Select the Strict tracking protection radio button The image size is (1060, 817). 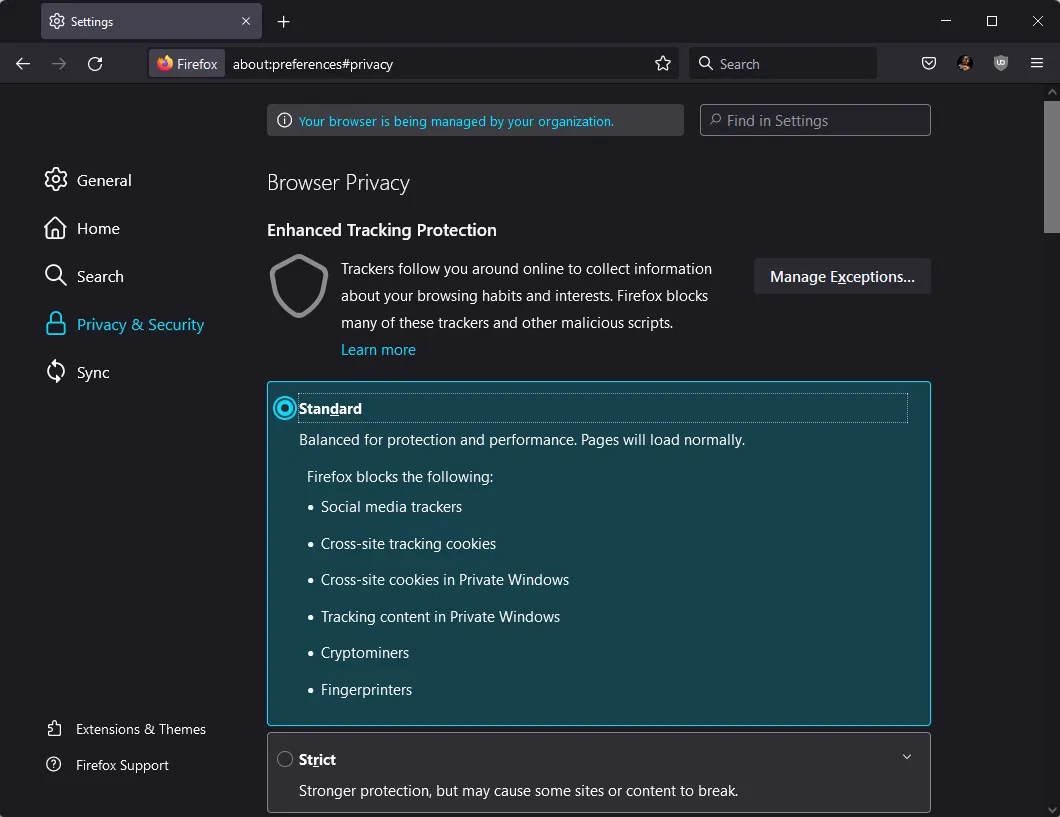pos(284,759)
